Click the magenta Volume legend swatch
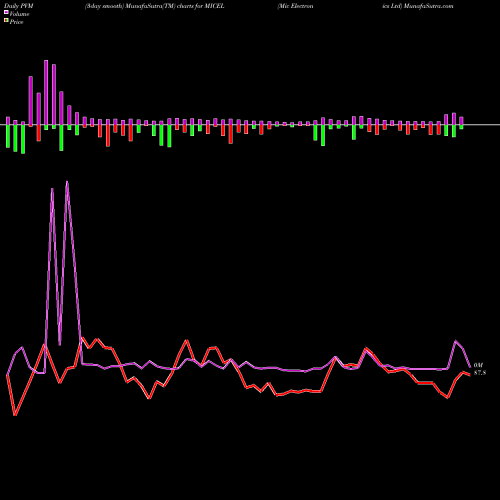 (x=6, y=13)
